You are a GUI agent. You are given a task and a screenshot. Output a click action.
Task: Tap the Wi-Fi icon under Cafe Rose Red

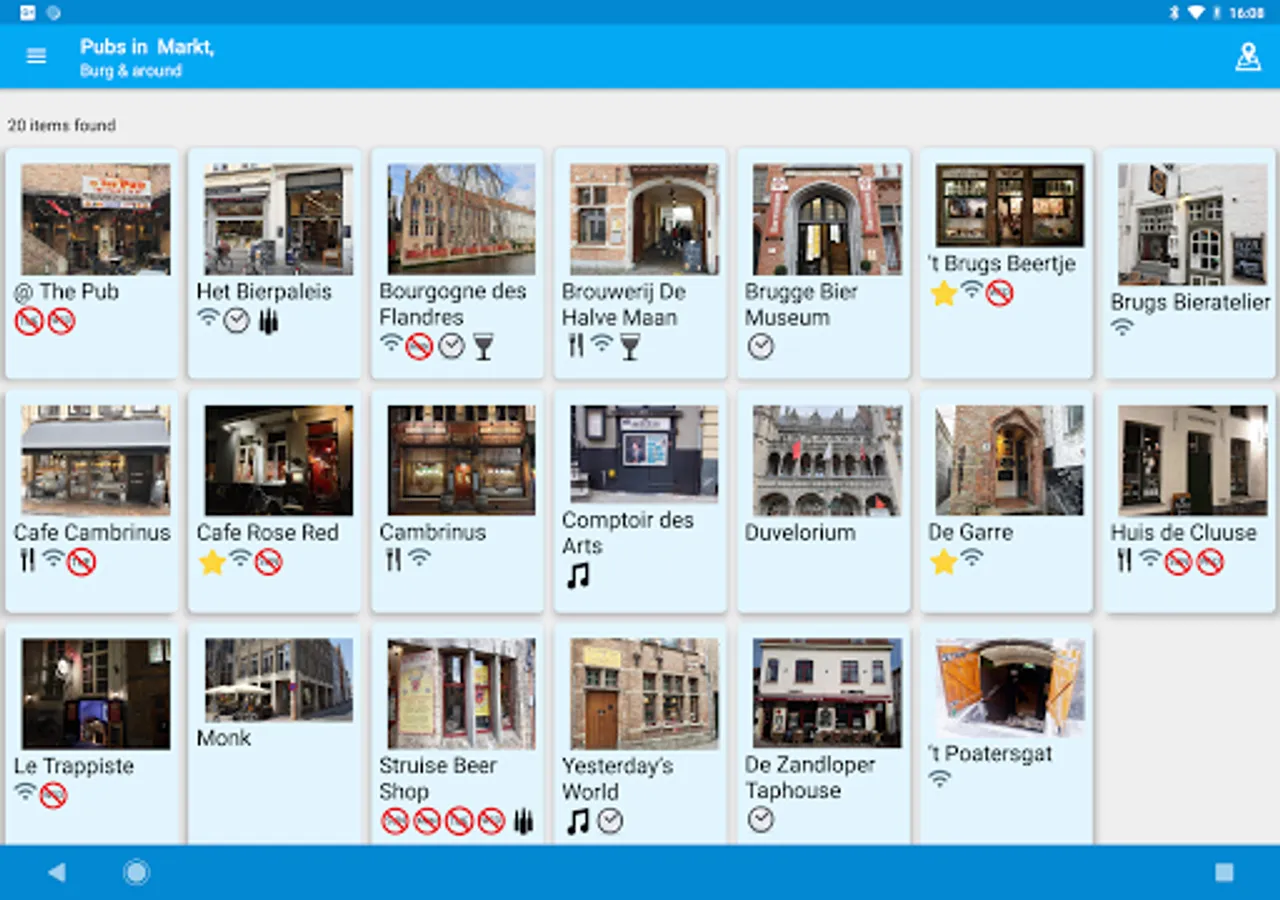[240, 559]
